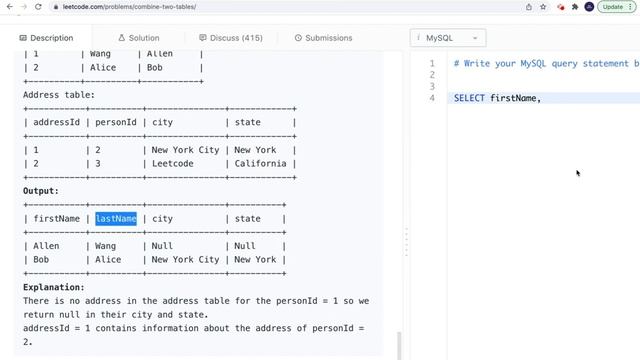Click the comment on editor line 1
Image resolution: width=640 pixels, height=360 pixels.
click(x=547, y=64)
